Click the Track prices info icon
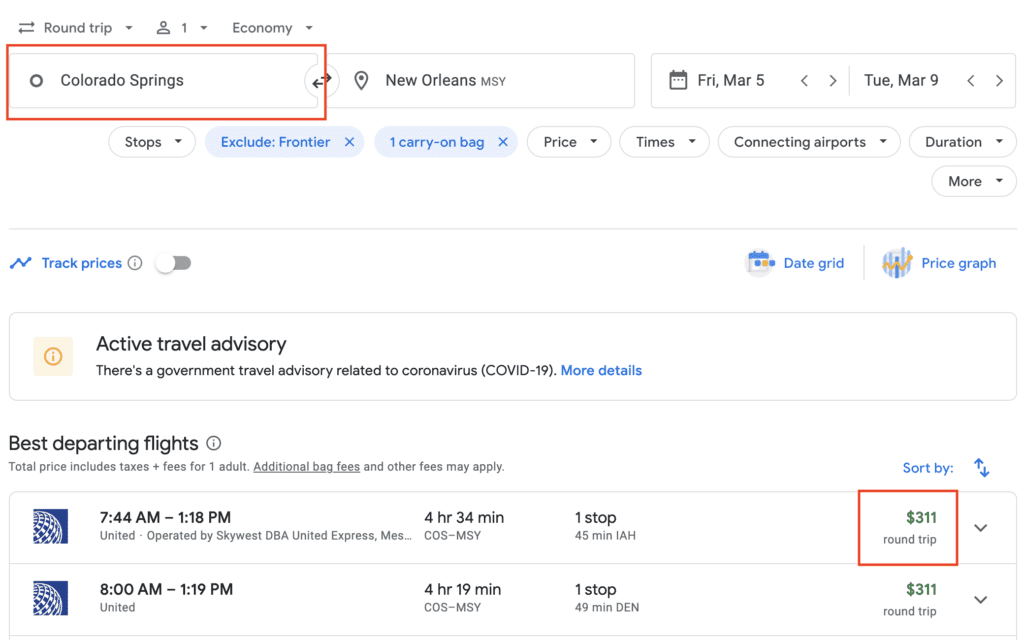The image size is (1024, 640). (135, 263)
